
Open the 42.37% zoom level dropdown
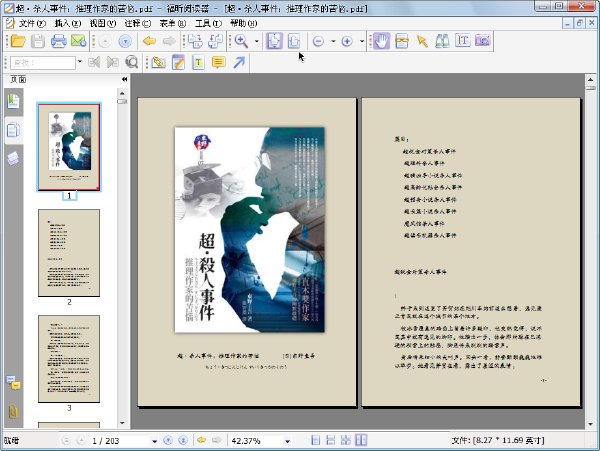tap(287, 441)
